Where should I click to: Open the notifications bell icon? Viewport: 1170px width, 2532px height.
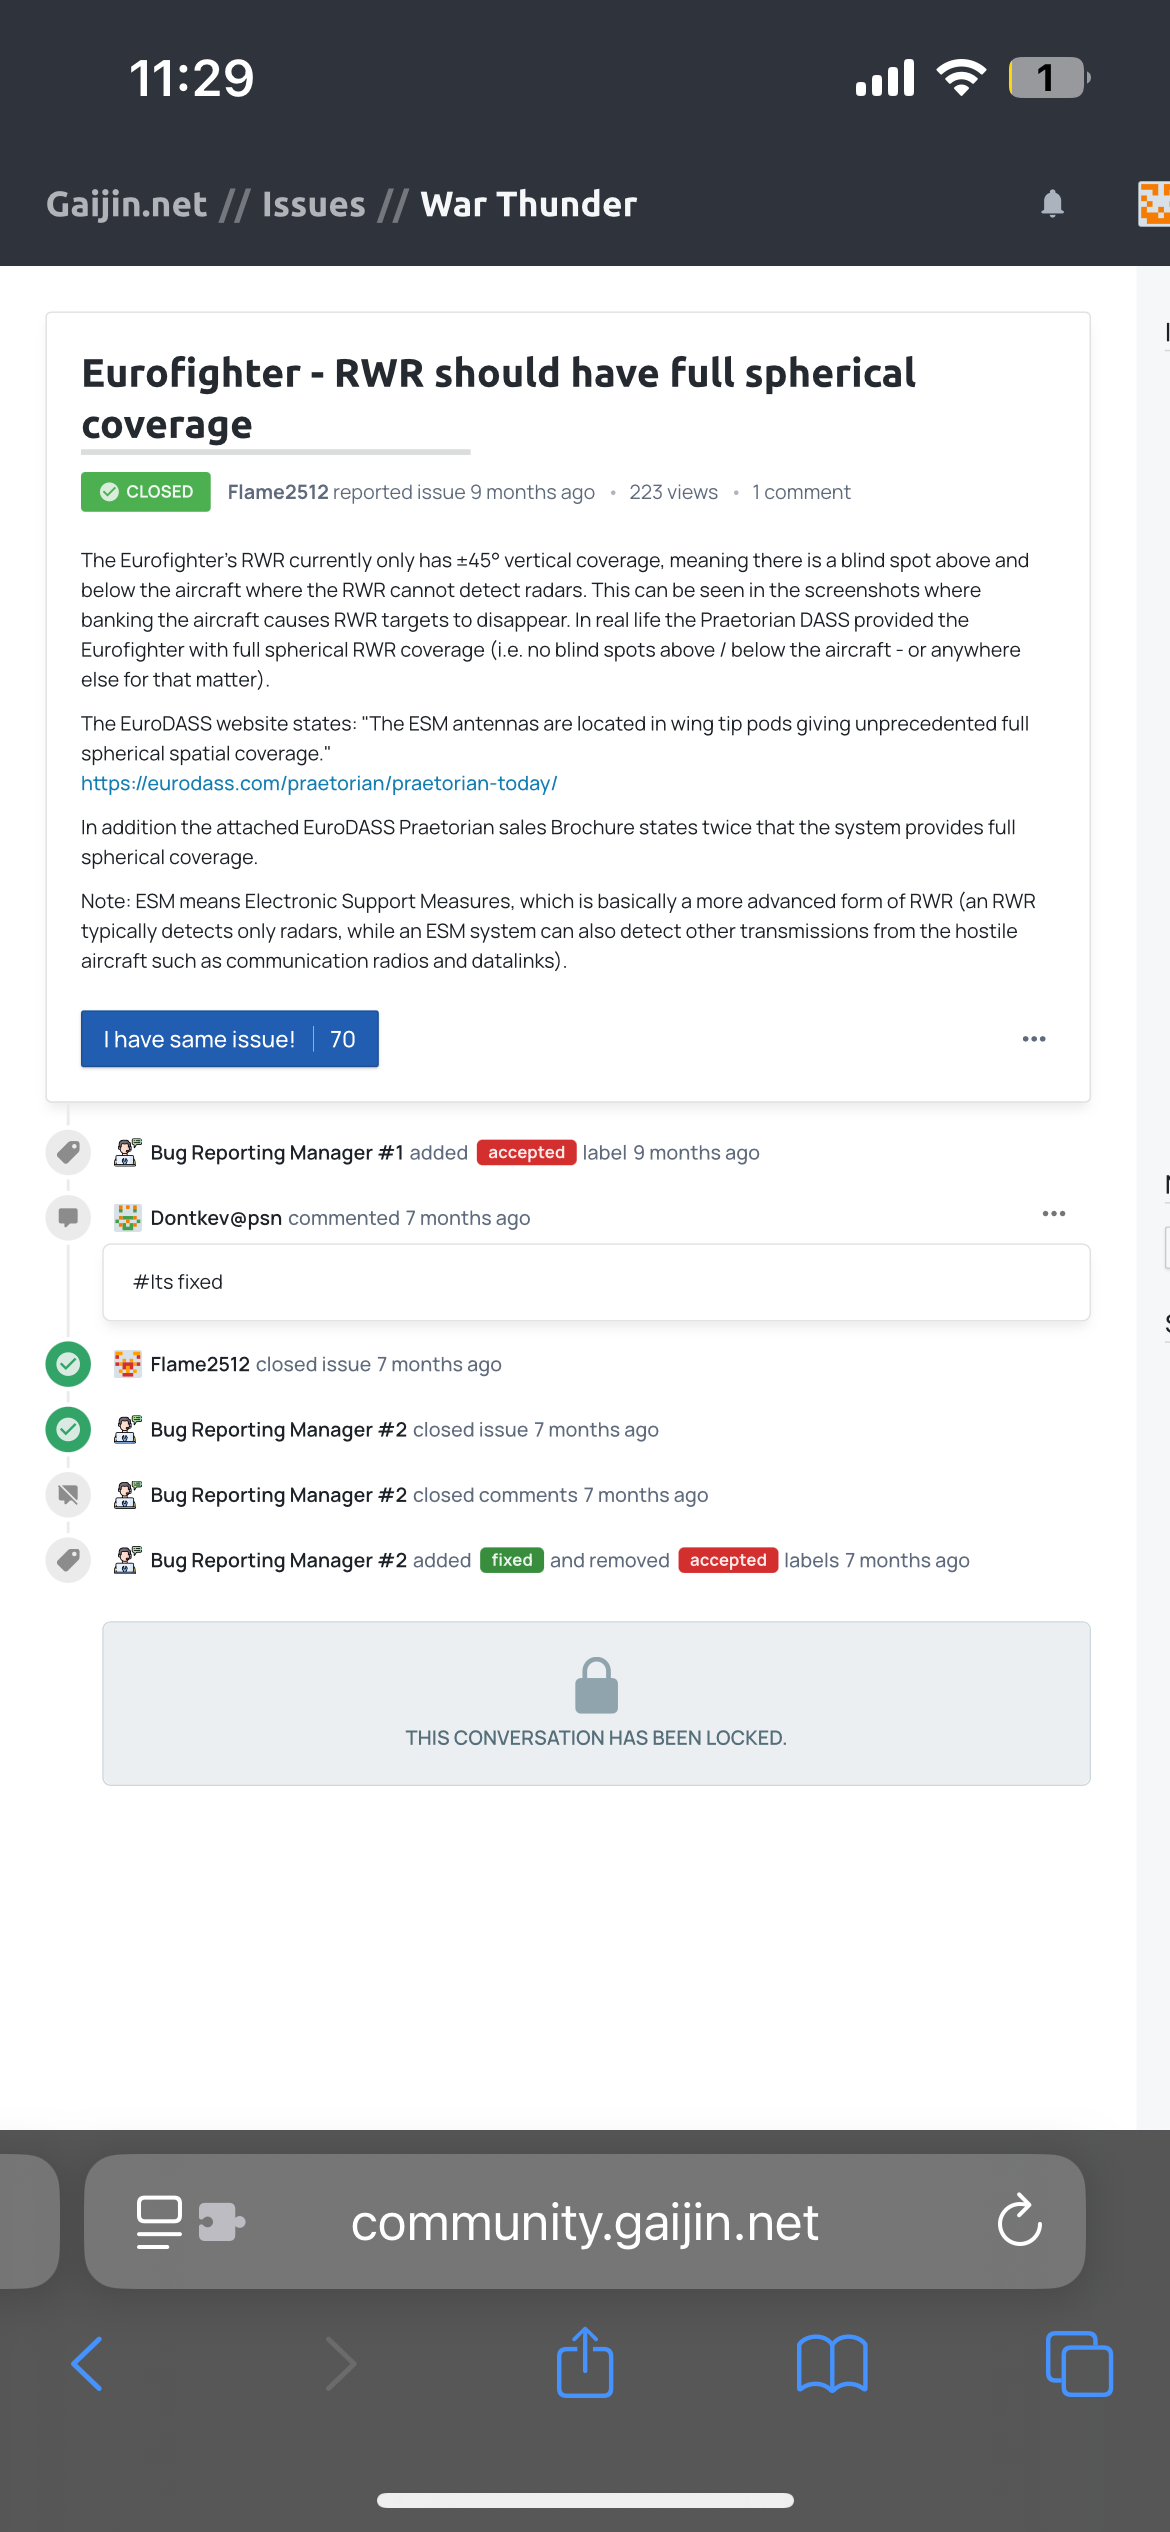(1052, 204)
